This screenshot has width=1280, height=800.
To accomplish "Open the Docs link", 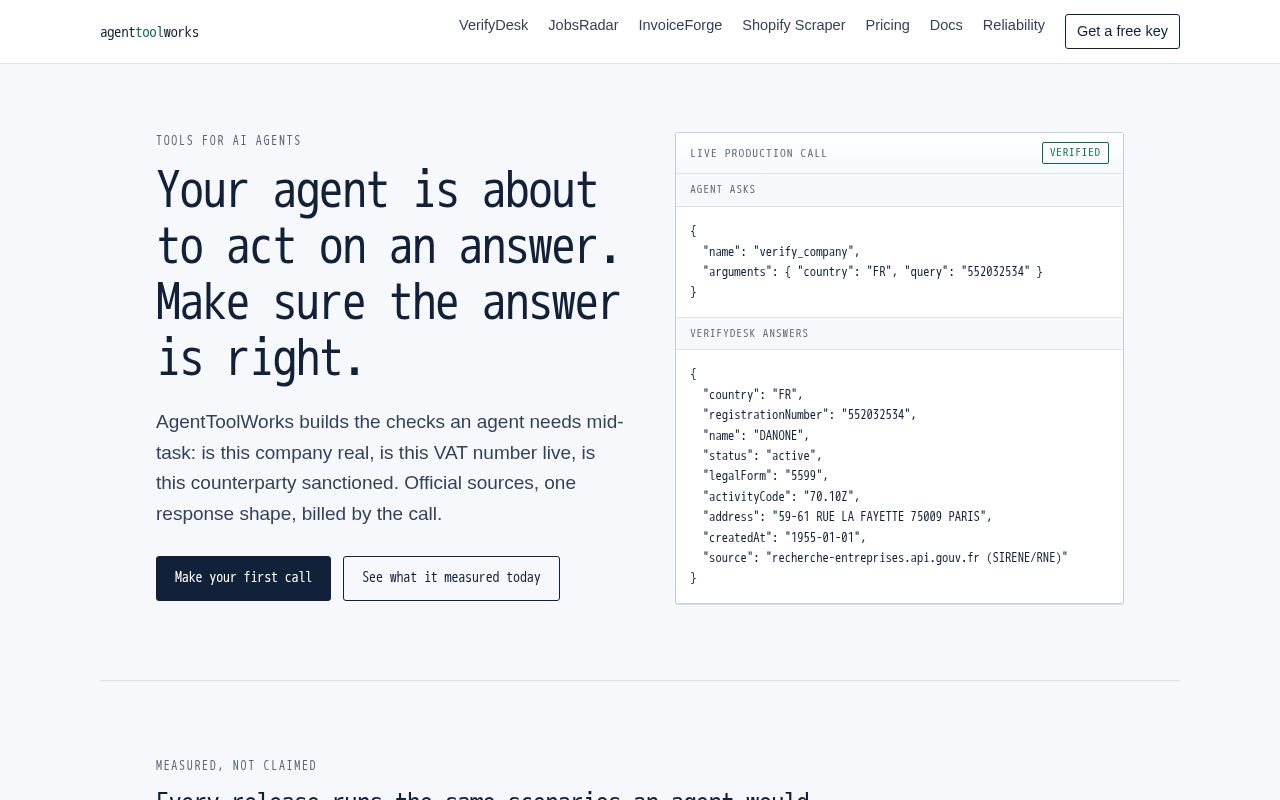I will point(946,25).
